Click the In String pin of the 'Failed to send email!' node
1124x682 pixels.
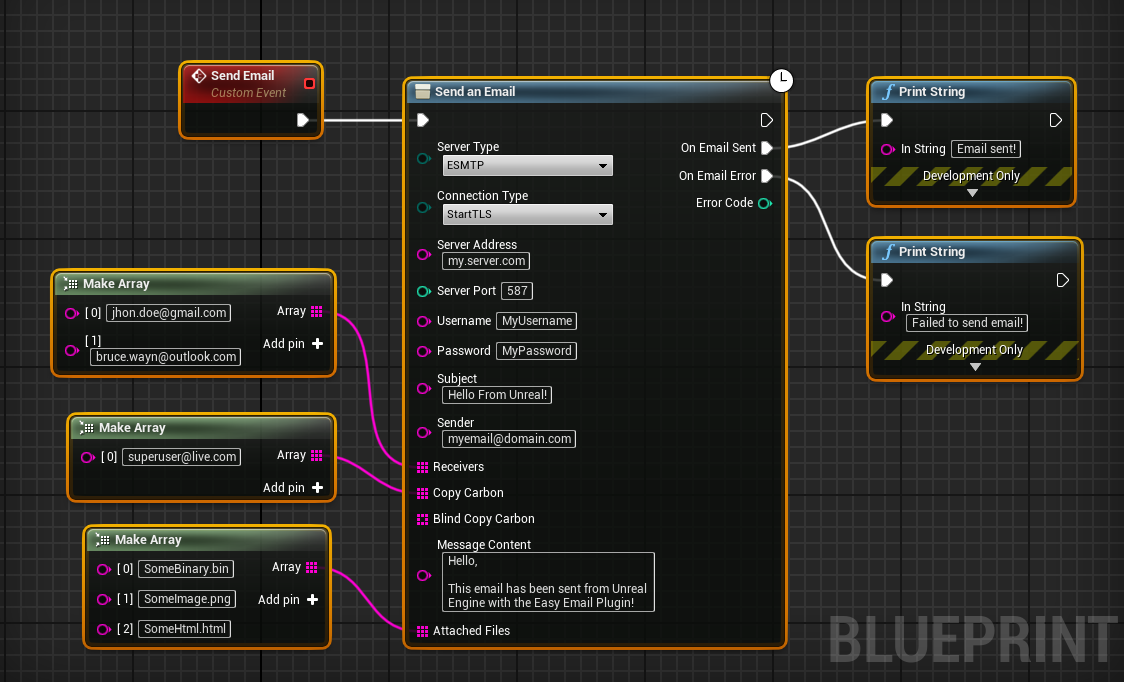tap(887, 316)
